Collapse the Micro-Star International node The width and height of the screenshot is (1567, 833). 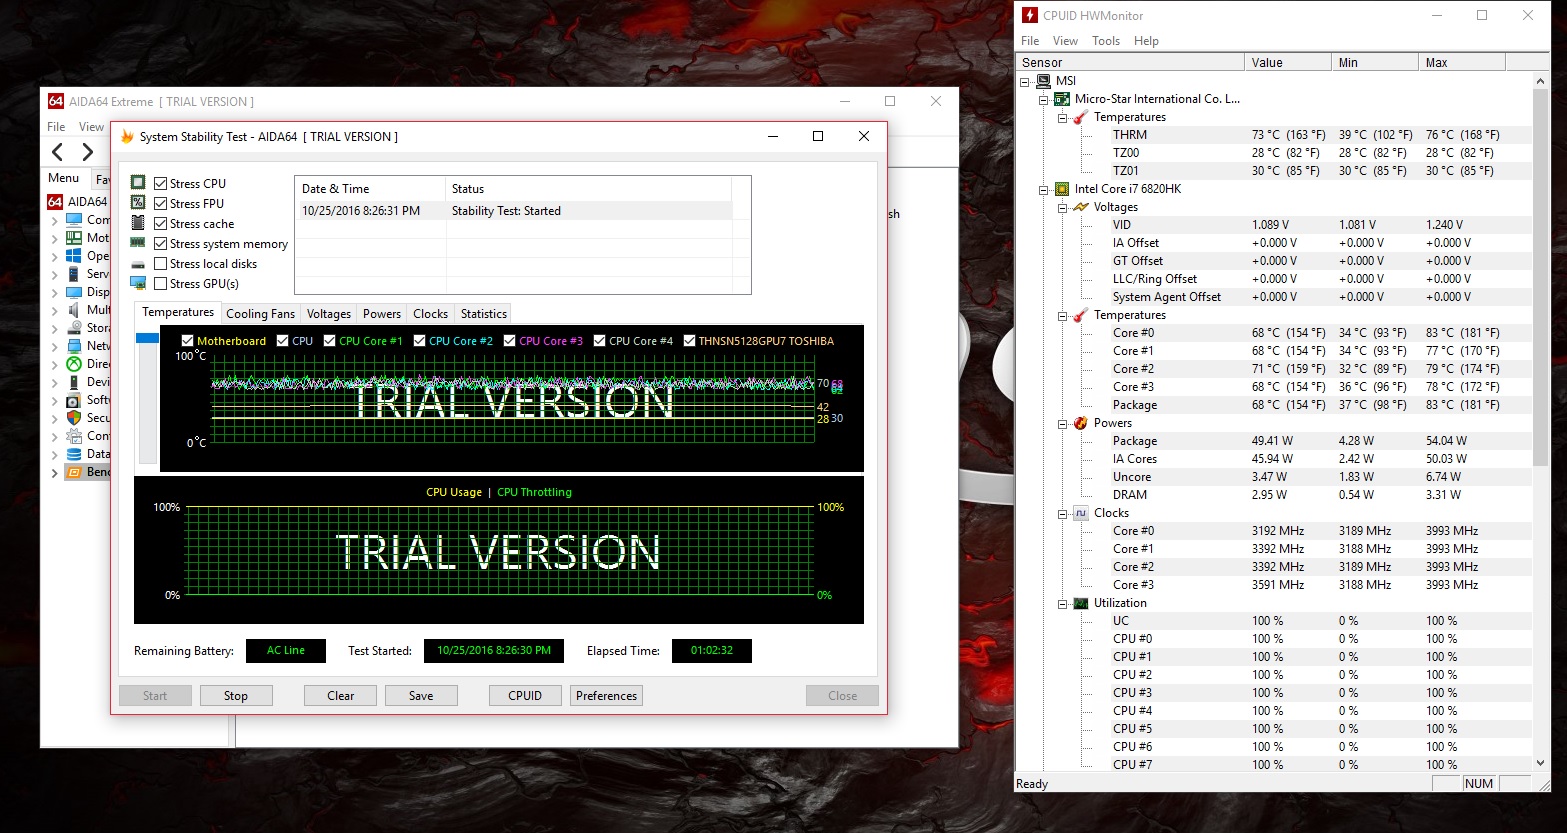tap(1044, 99)
